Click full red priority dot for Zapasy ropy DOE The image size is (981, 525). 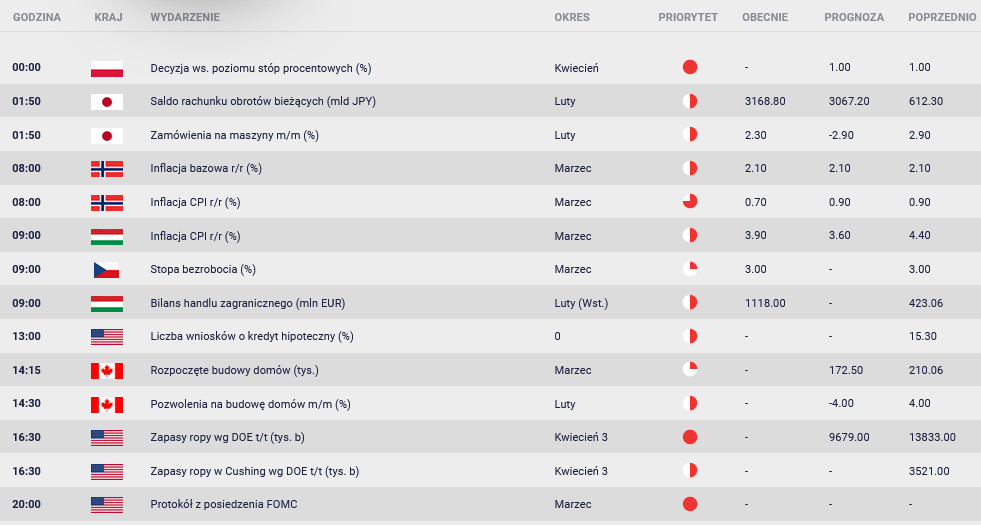pos(689,437)
